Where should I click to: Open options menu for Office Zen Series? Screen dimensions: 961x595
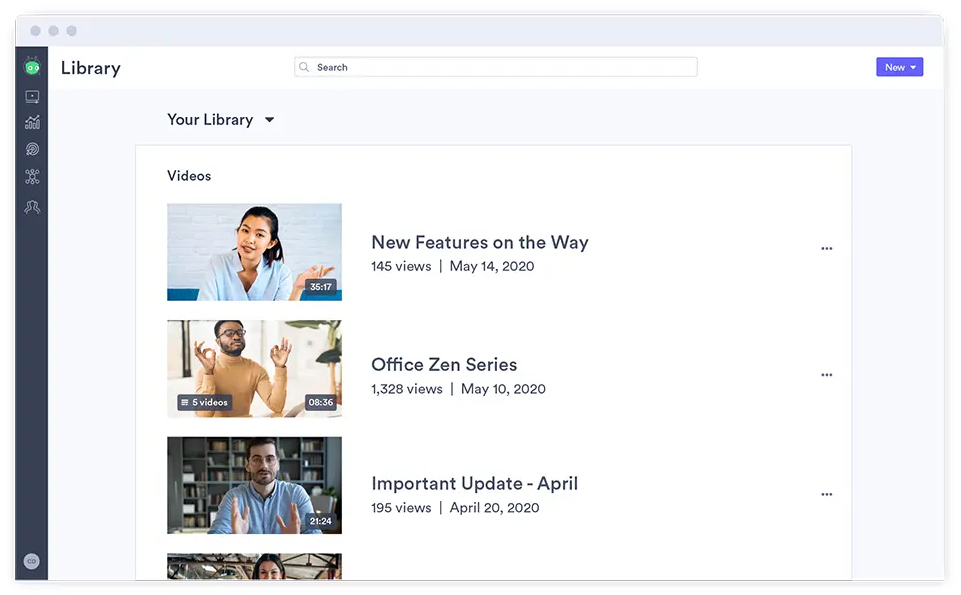click(x=826, y=375)
